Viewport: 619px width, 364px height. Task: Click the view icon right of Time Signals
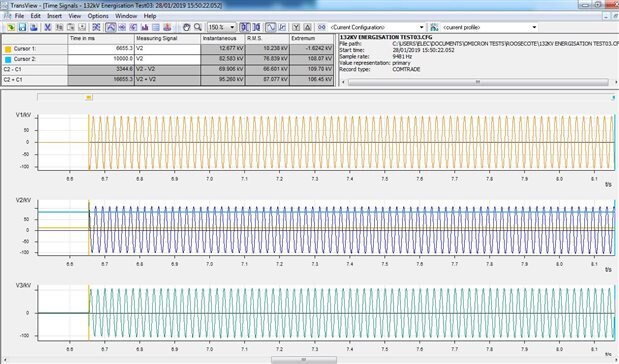coord(122,27)
